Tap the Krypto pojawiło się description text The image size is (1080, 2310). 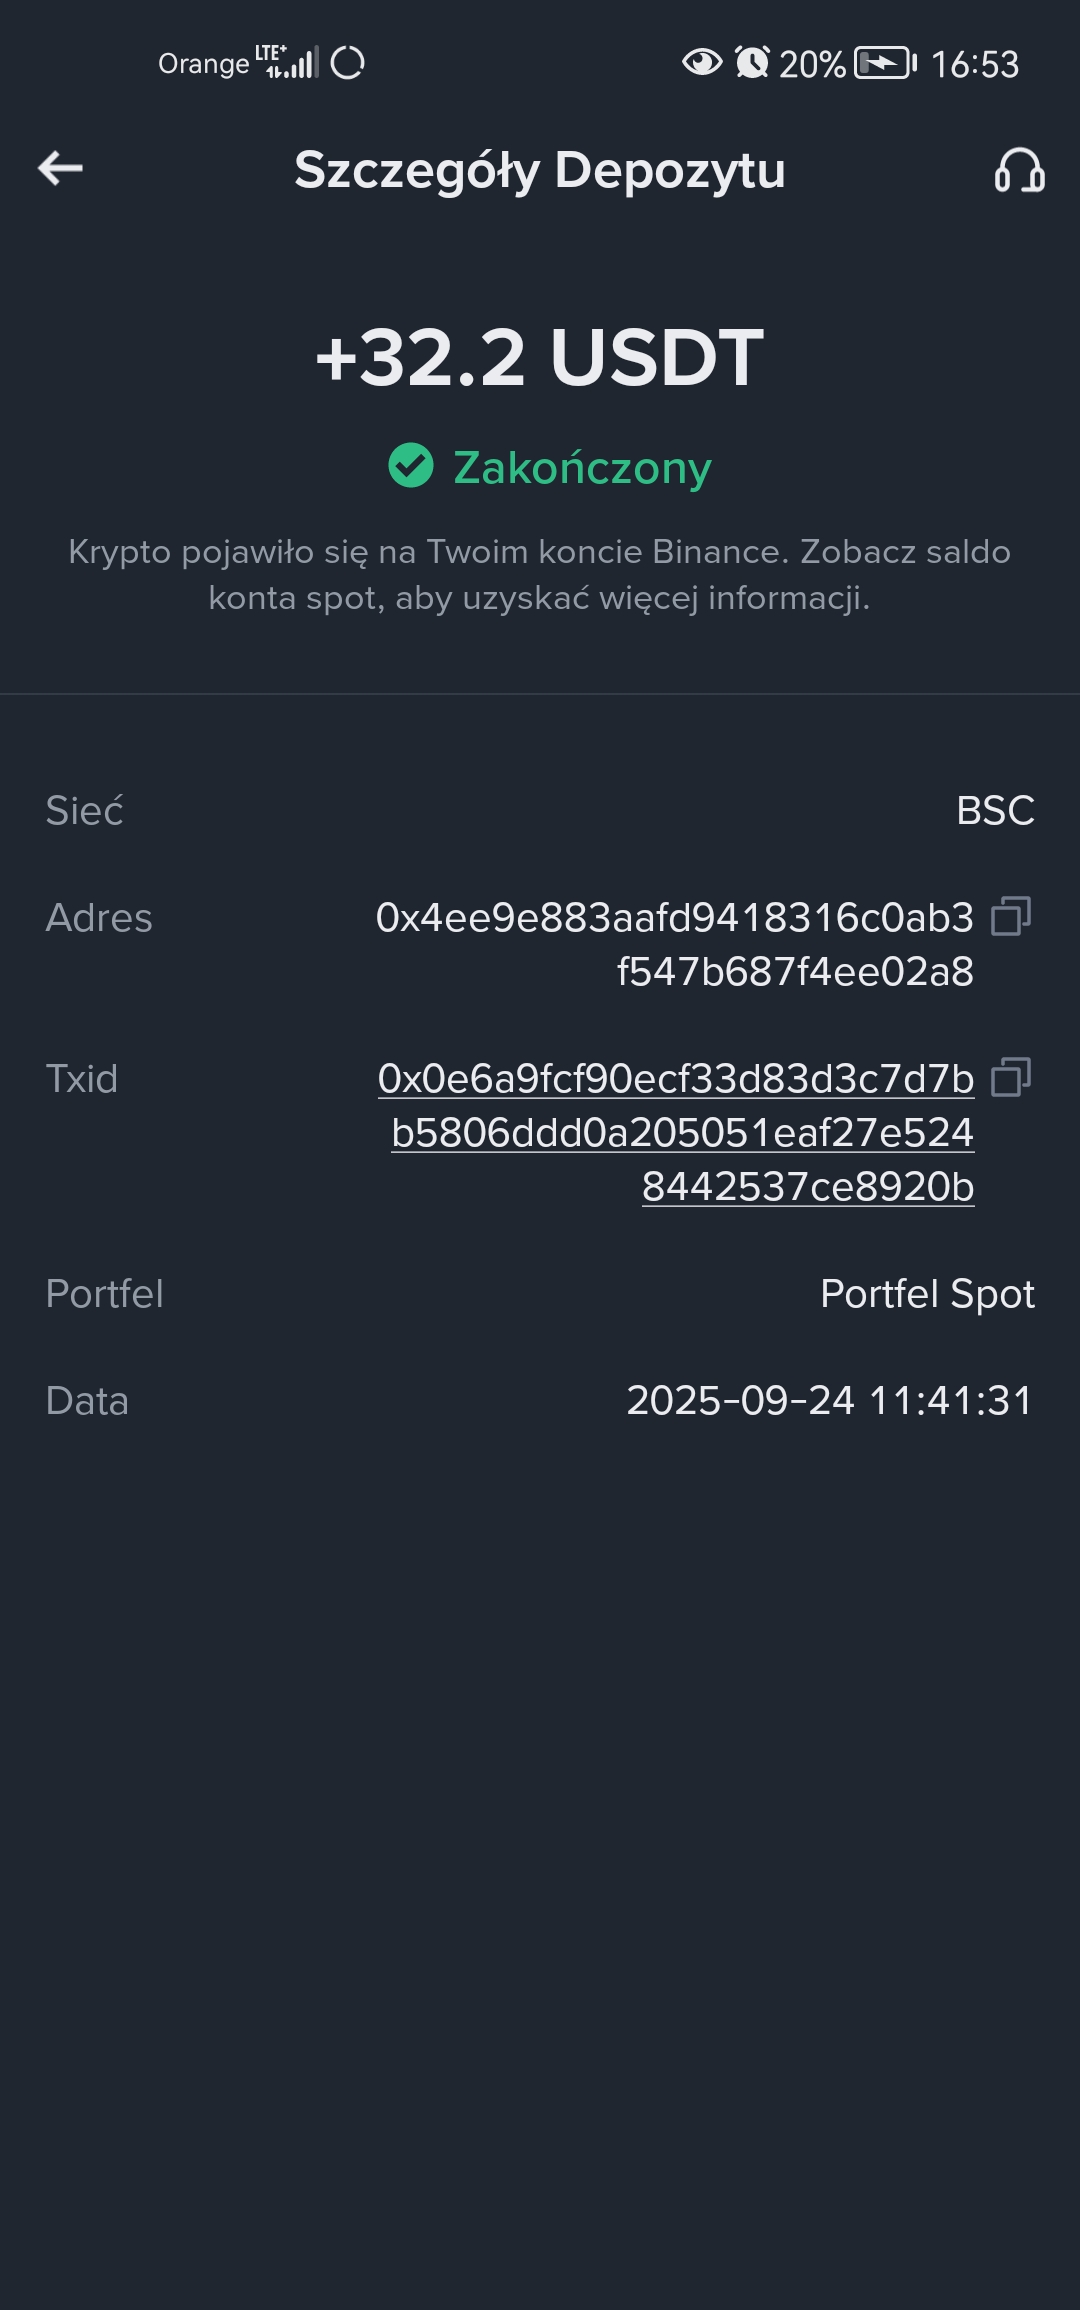[x=540, y=575]
